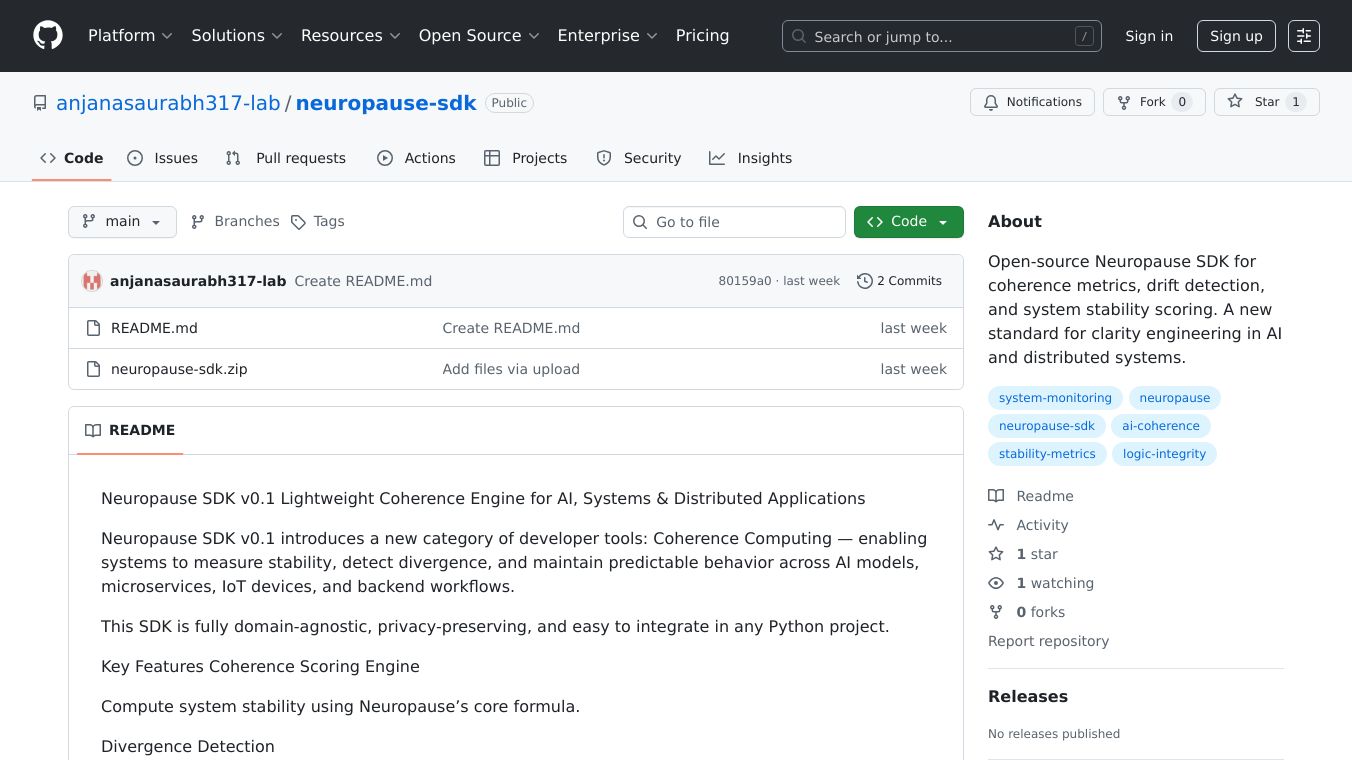Viewport: 1352px width, 760px height.
Task: Click the Tags label icon
Action: pos(298,222)
